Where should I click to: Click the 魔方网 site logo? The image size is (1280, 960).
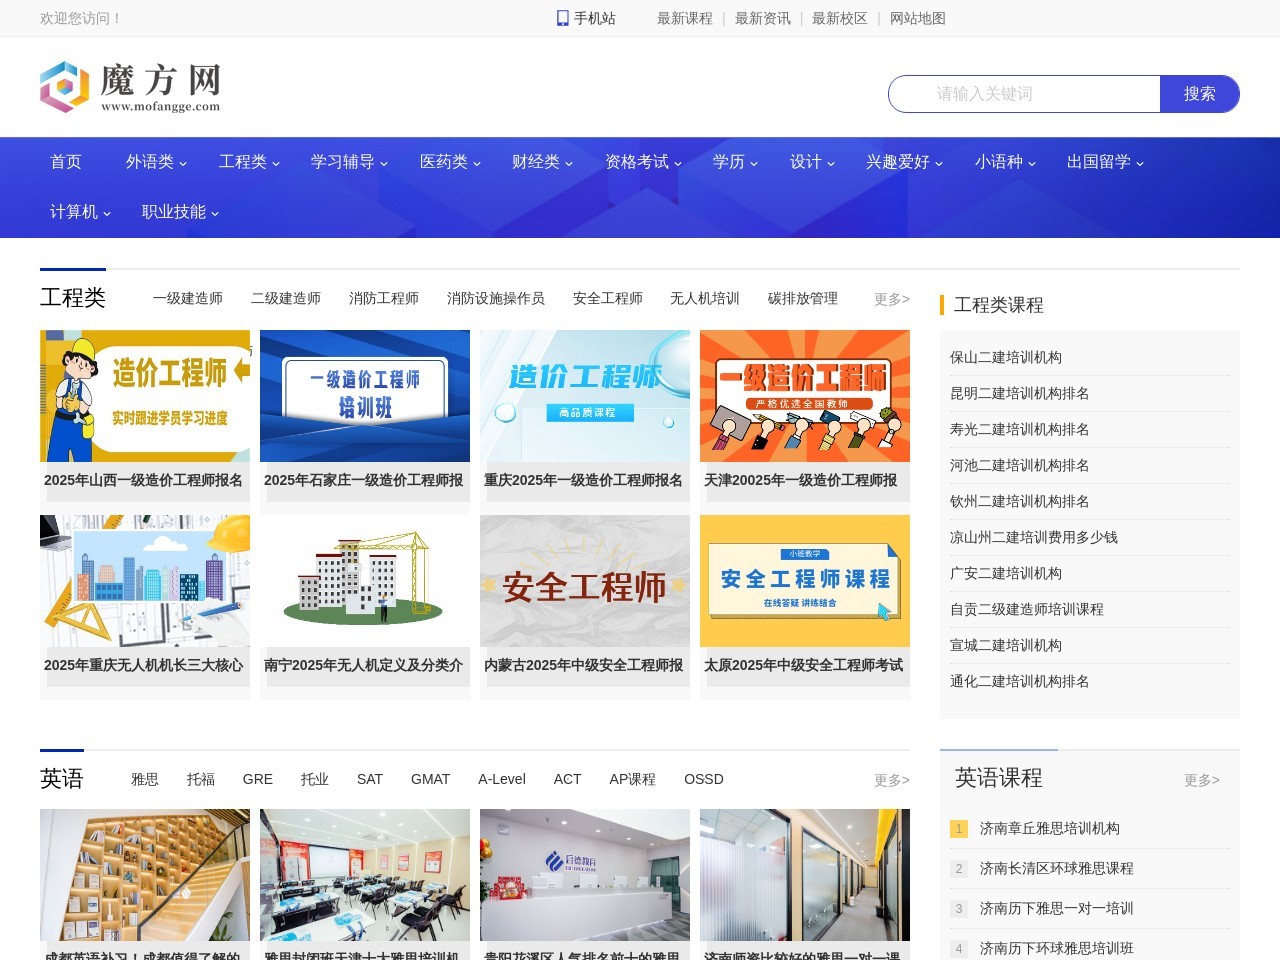(130, 87)
